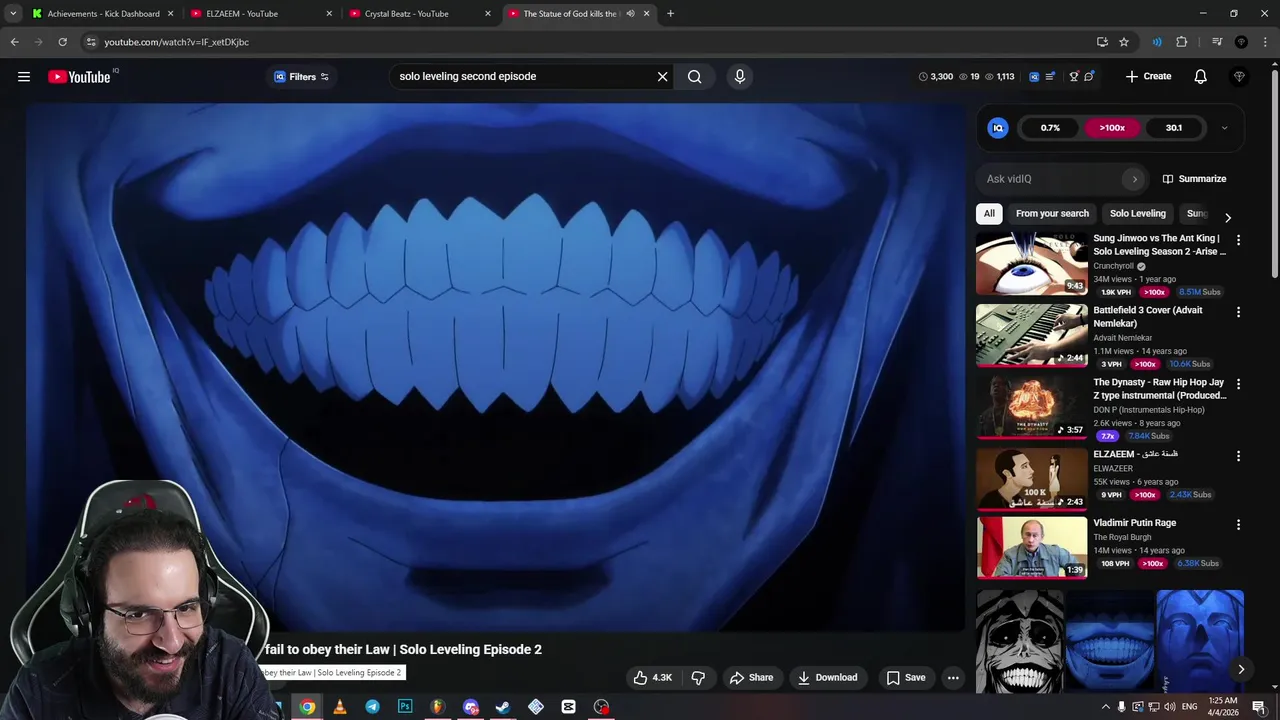The image size is (1280, 720).
Task: Click the vidIQ logo in header stats bar
Action: (1034, 77)
